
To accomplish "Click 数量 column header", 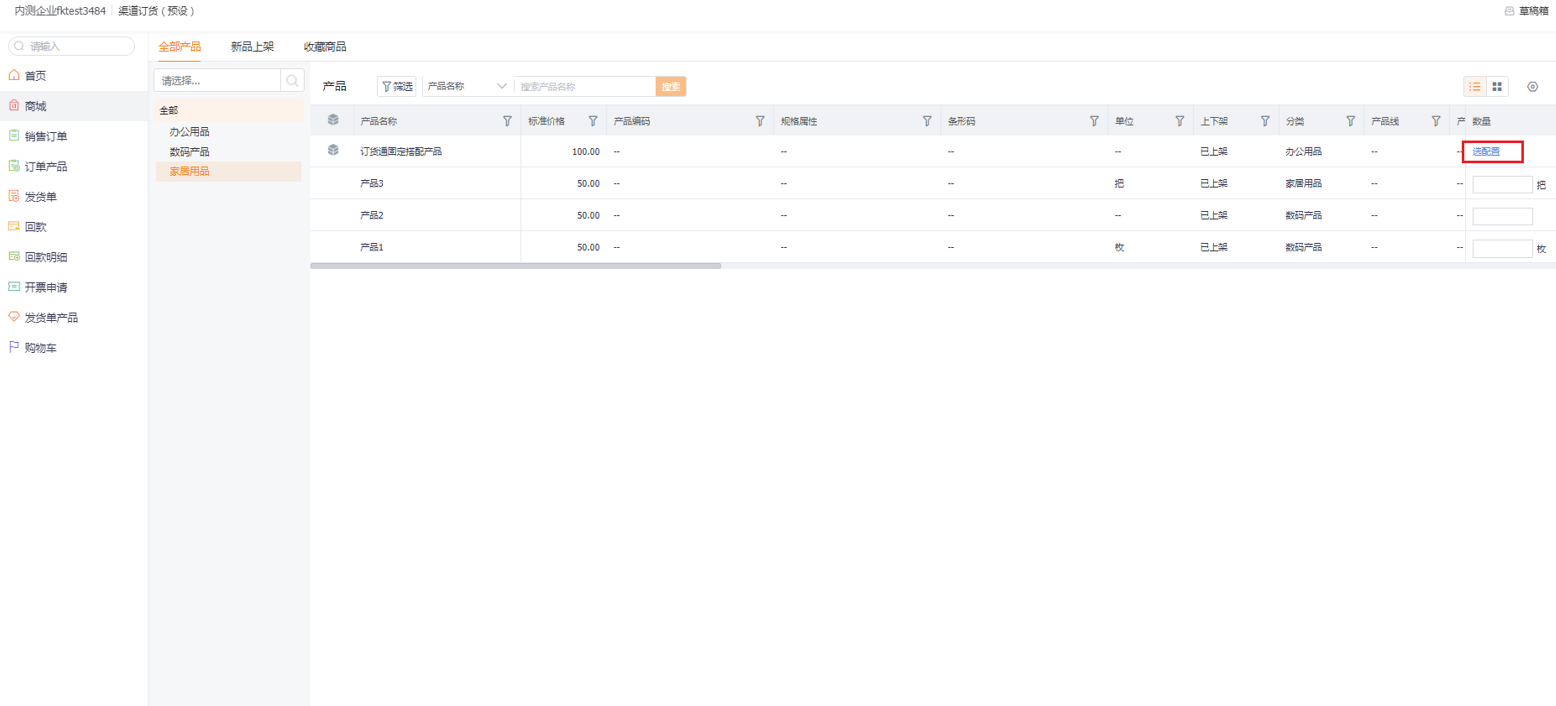I will [1482, 121].
